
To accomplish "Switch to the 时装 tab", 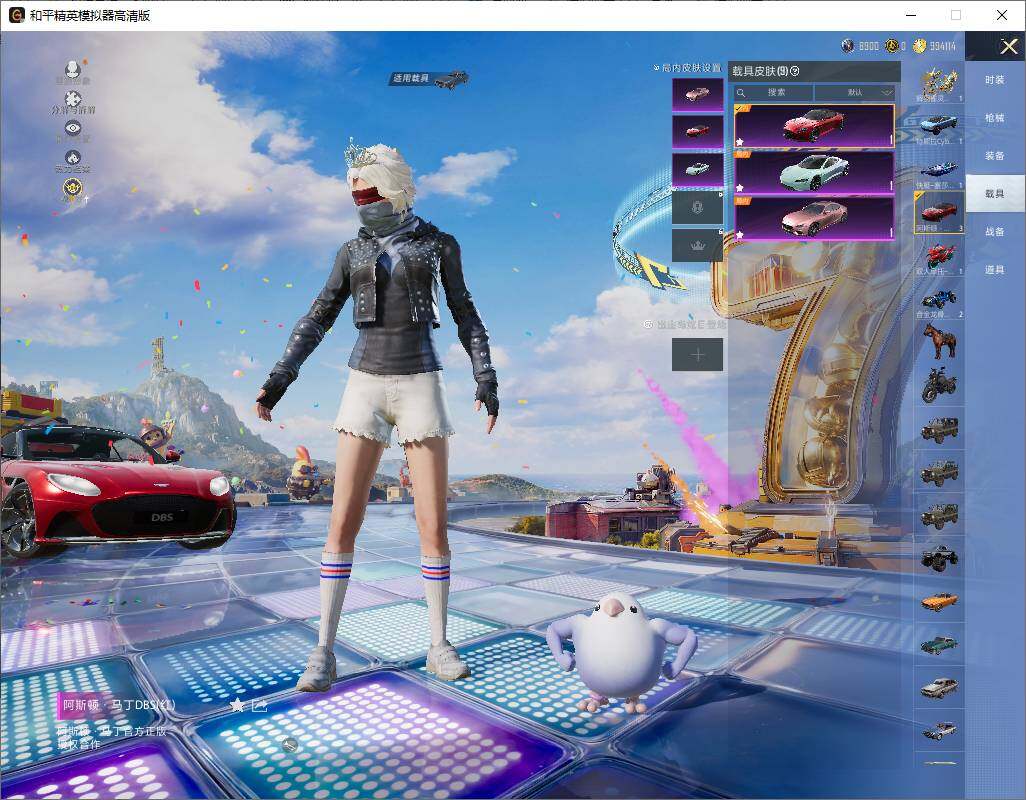I will 995,80.
